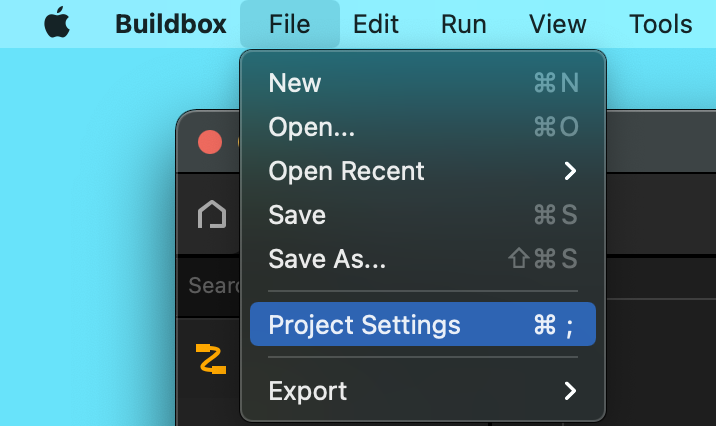This screenshot has height=426, width=716.
Task: Select the orange node path icon
Action: click(211, 359)
